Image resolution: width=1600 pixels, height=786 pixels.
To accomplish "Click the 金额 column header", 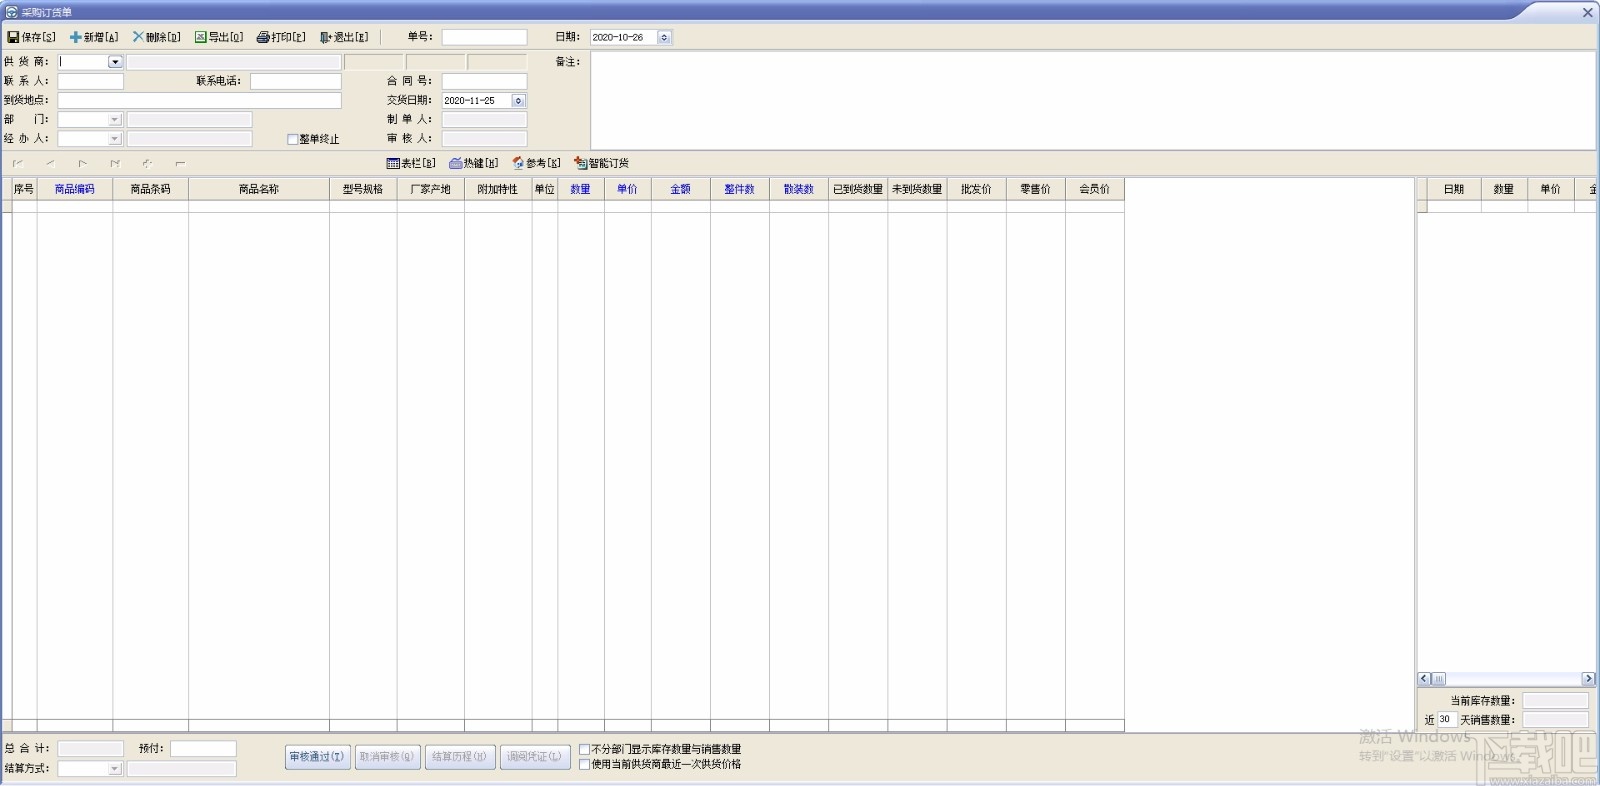I will click(681, 189).
